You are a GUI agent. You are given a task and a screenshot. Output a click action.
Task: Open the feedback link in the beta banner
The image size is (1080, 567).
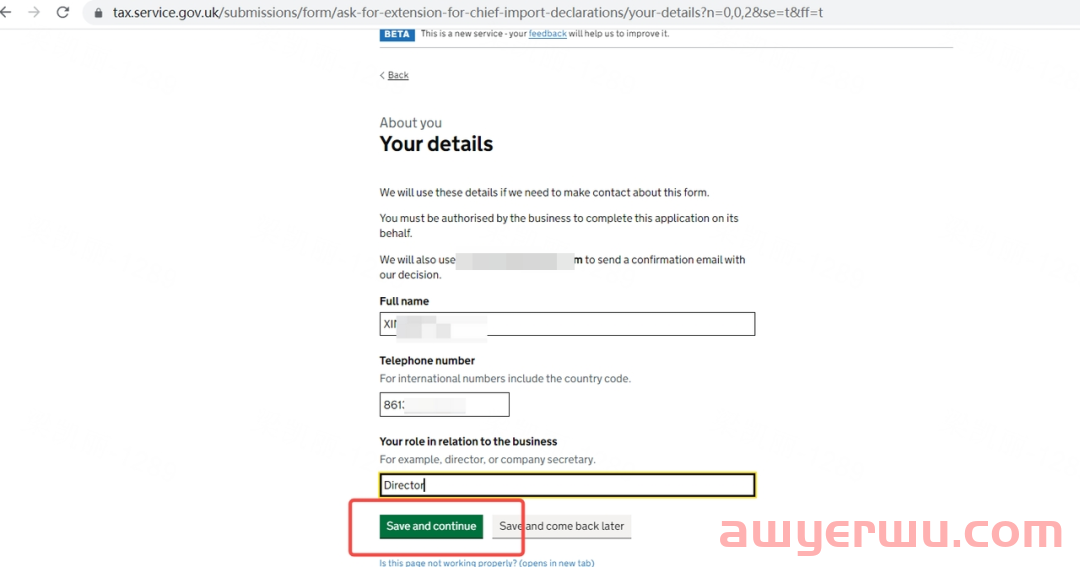548,33
